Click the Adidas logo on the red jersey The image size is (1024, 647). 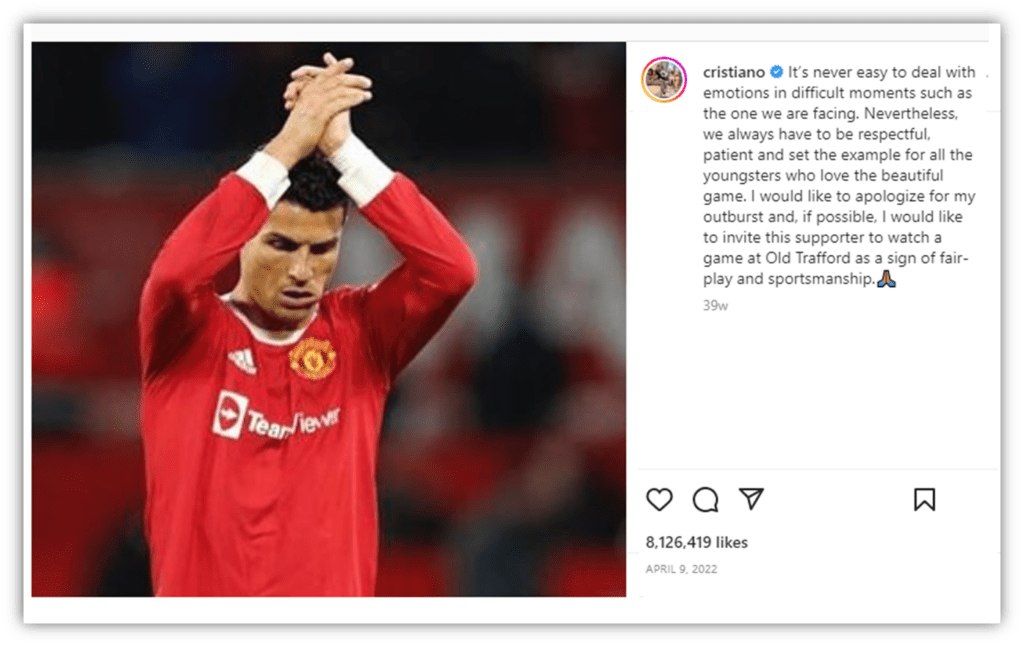point(242,361)
